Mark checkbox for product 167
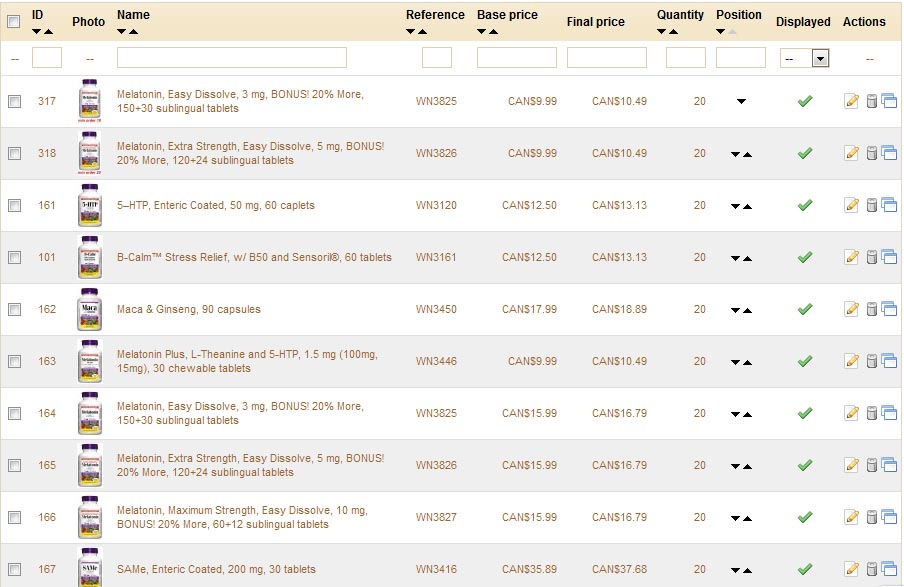The image size is (904, 587). 14,570
